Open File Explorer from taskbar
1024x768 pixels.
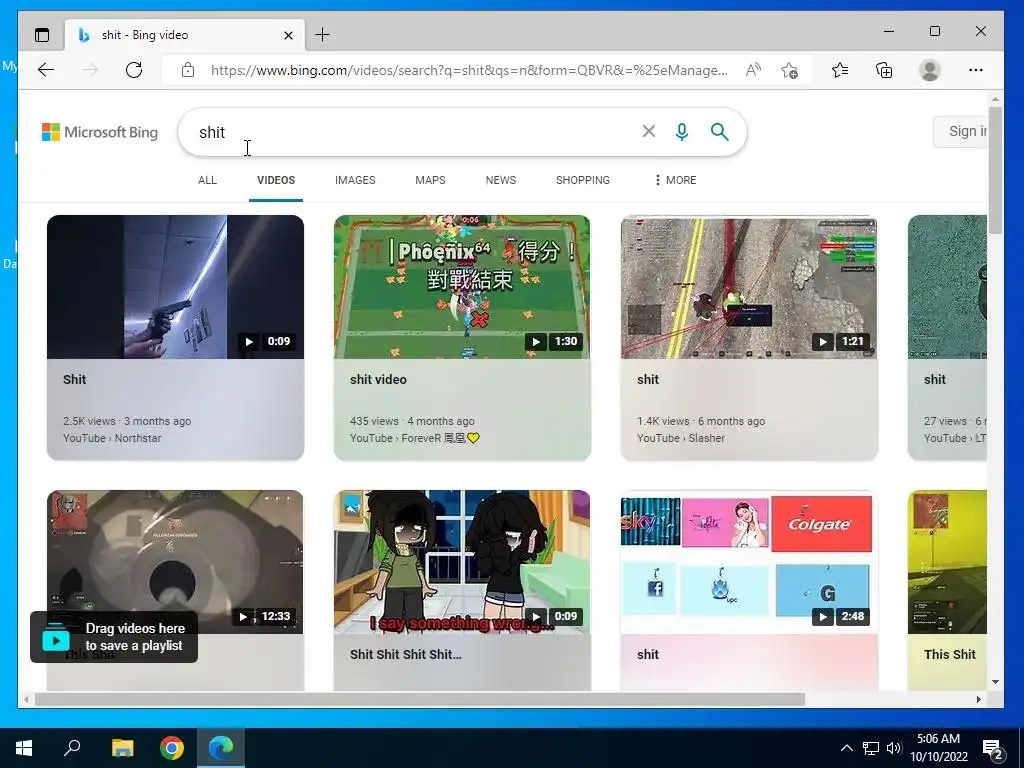pyautogui.click(x=122, y=748)
